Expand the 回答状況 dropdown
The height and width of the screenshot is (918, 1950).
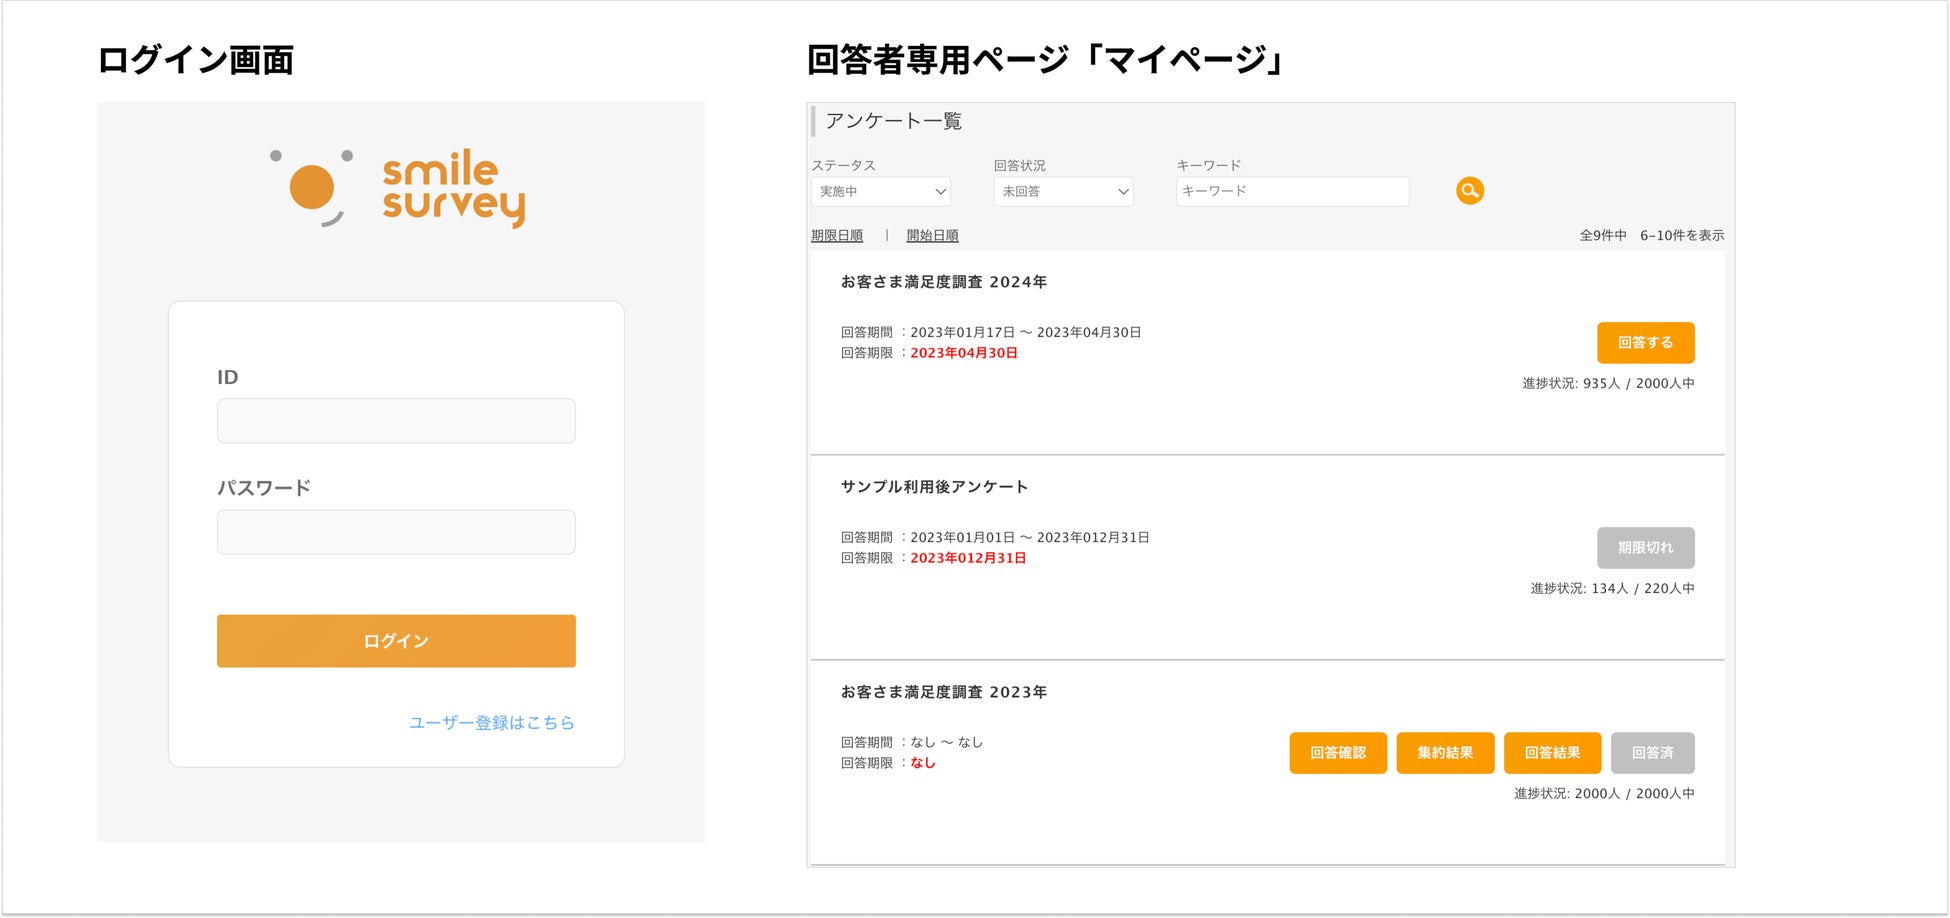(1063, 191)
